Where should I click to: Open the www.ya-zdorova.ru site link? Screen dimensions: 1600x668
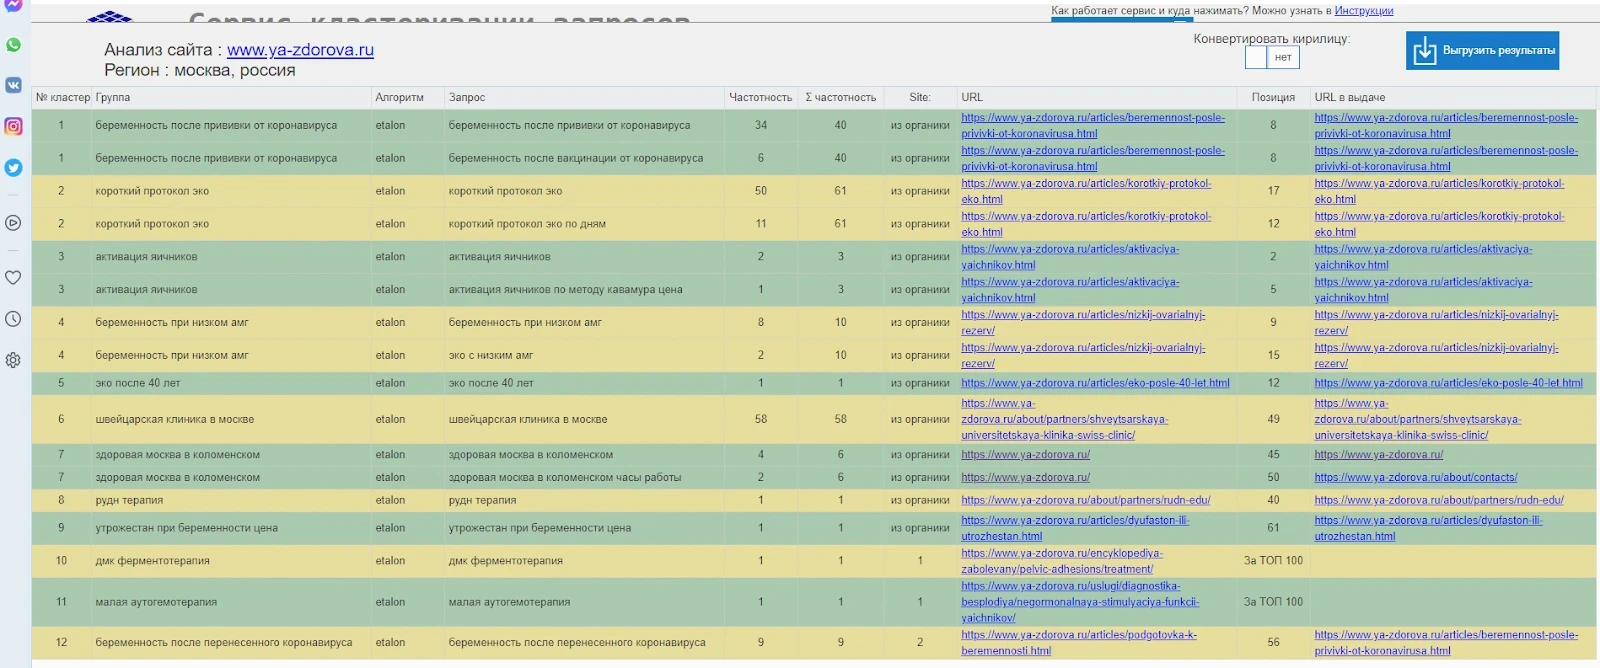coord(300,50)
